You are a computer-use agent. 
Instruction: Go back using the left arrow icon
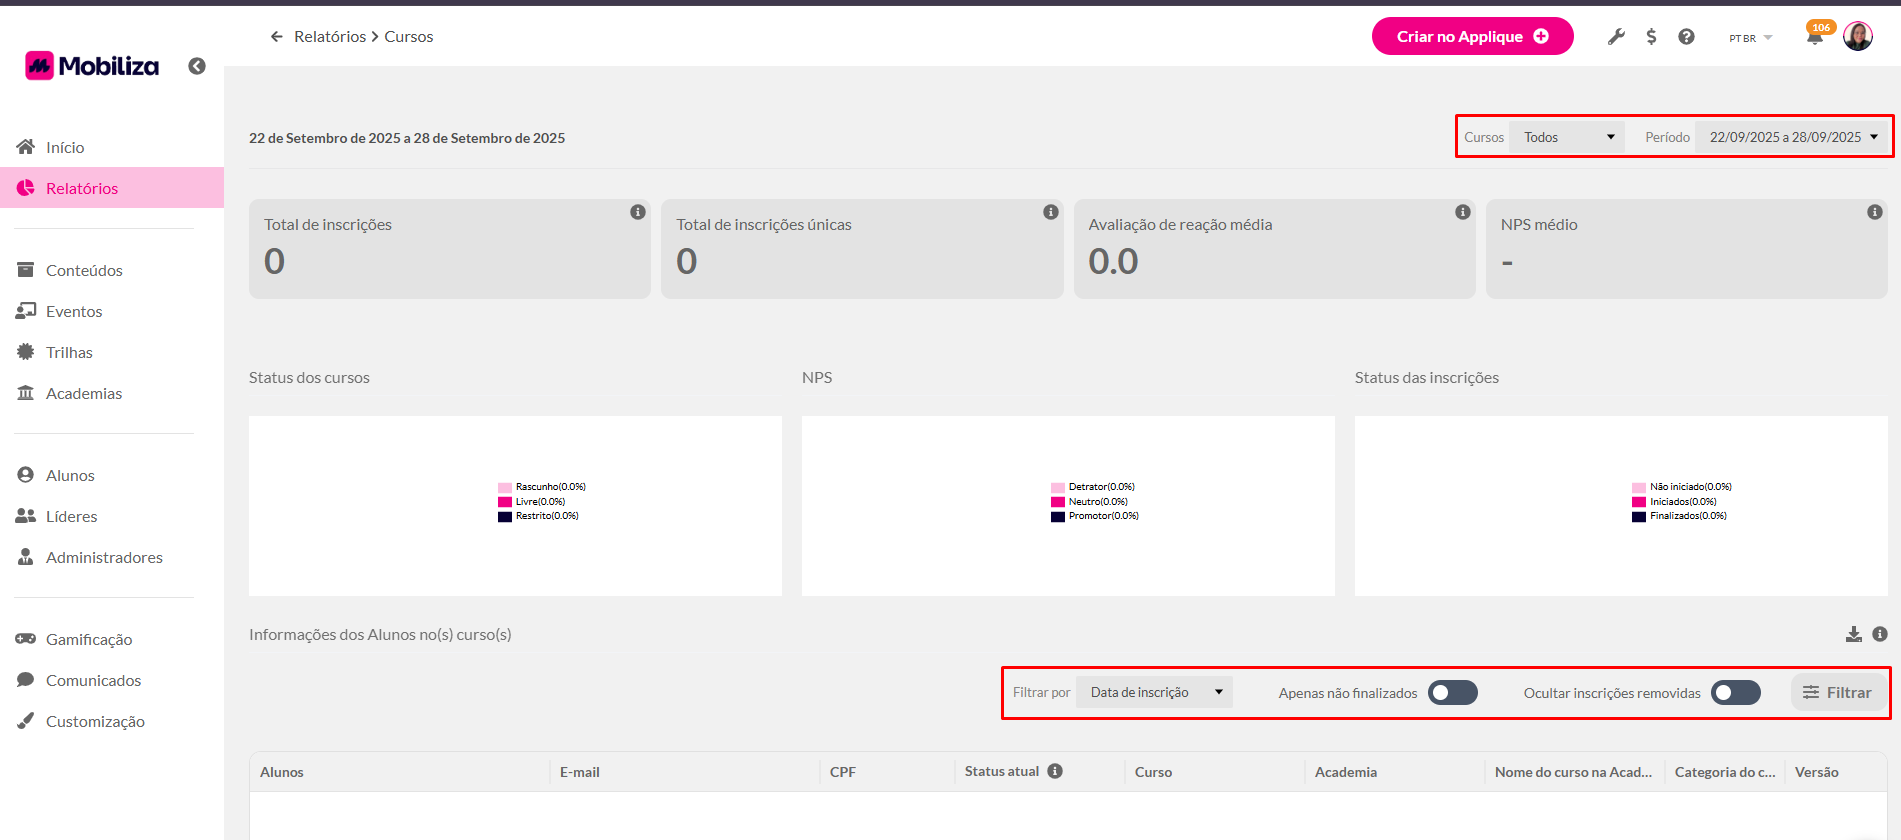pos(277,37)
